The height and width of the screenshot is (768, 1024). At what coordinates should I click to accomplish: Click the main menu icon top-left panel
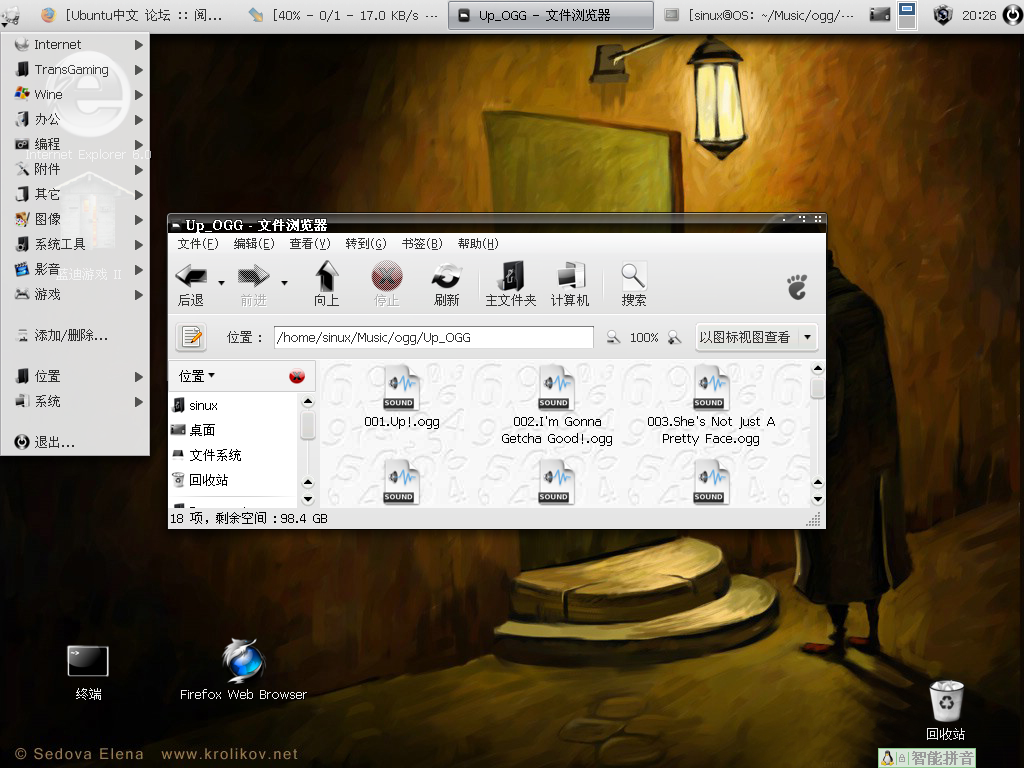point(11,16)
